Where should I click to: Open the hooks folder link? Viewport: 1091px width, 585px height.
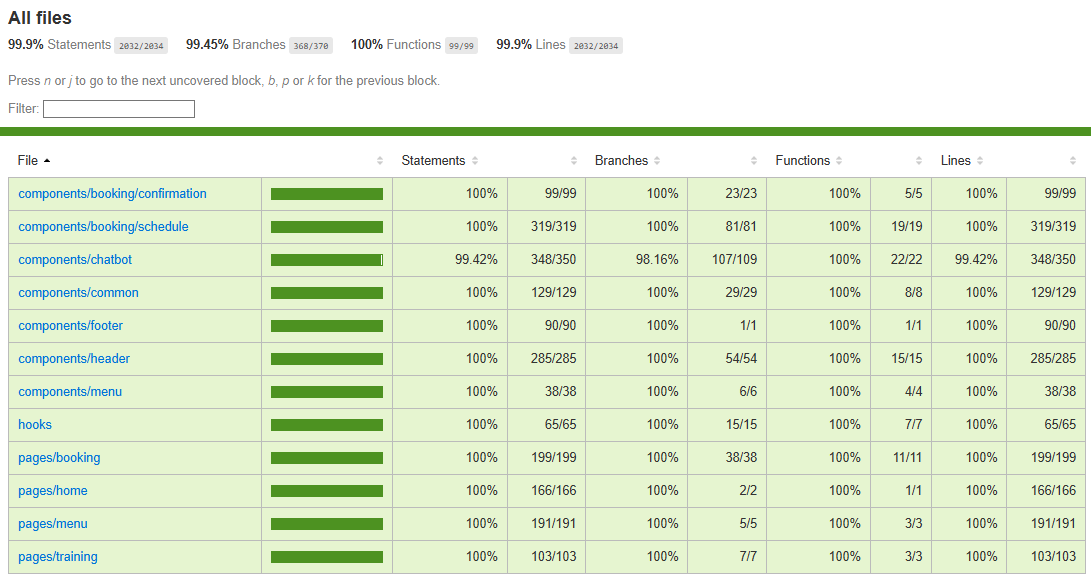click(35, 425)
